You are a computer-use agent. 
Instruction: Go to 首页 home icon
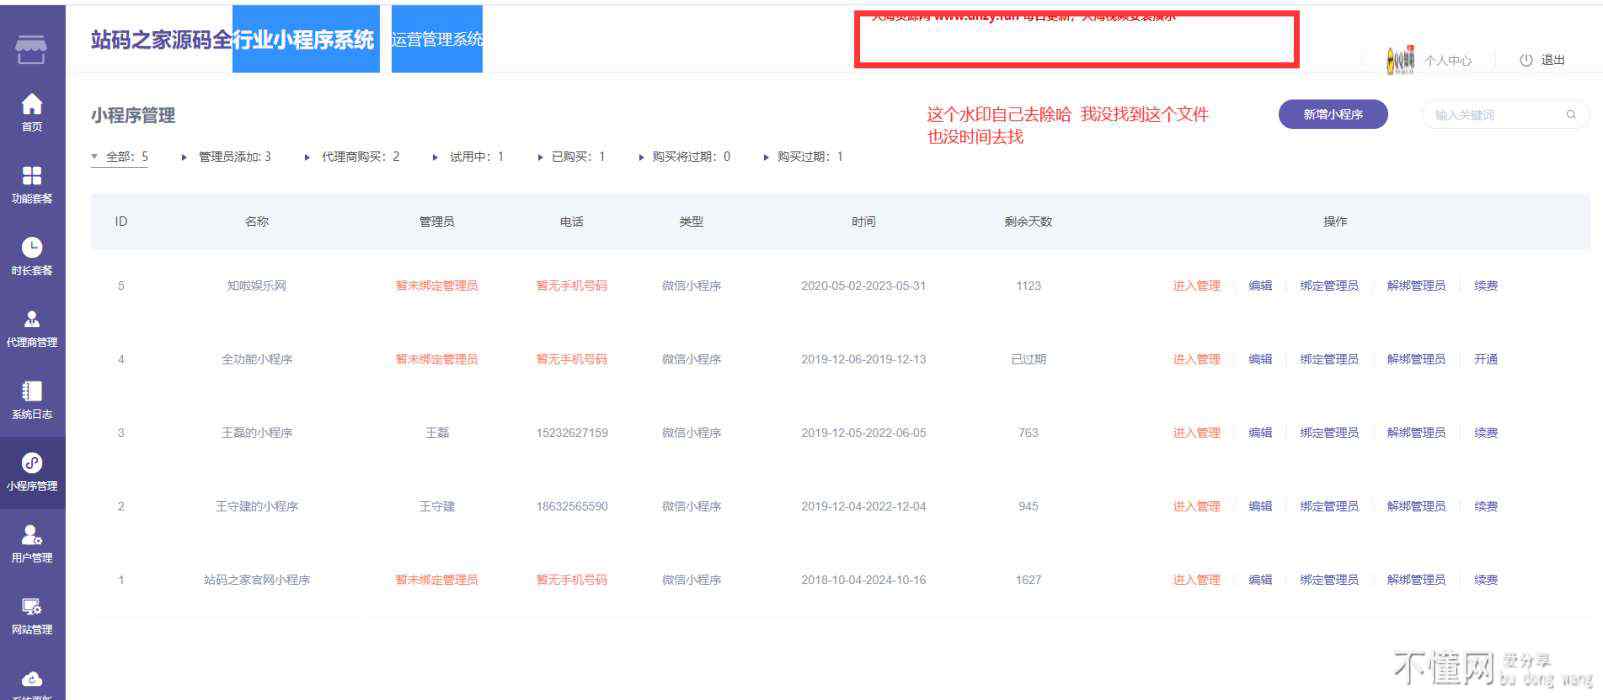[x=32, y=103]
